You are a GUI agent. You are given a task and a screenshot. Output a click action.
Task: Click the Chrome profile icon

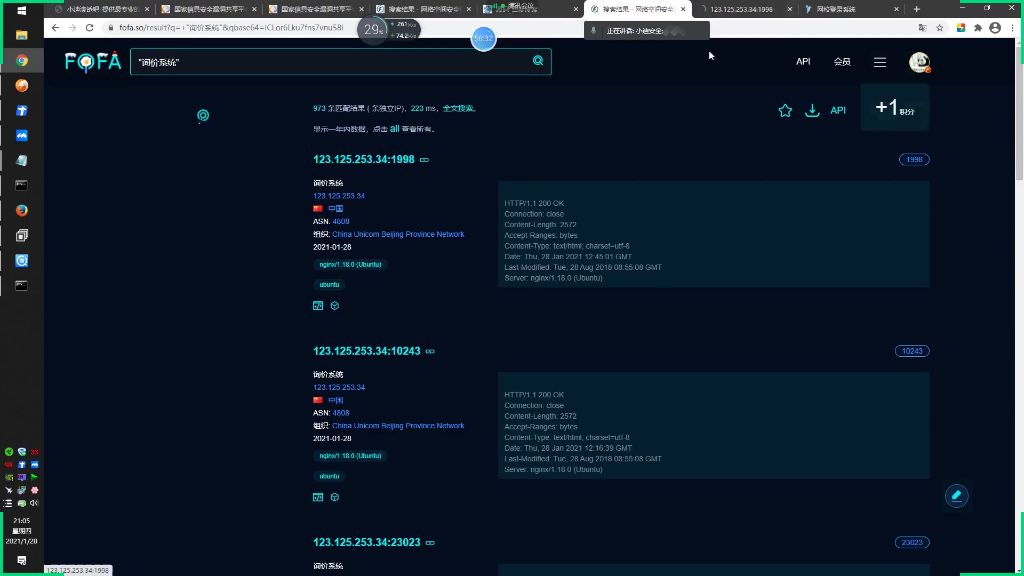point(995,27)
